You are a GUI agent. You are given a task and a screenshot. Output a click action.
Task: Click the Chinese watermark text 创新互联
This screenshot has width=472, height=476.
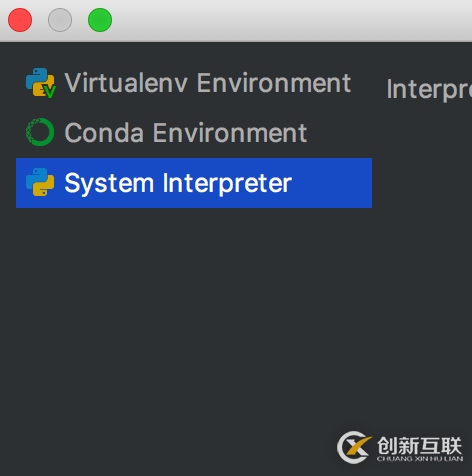pos(420,446)
